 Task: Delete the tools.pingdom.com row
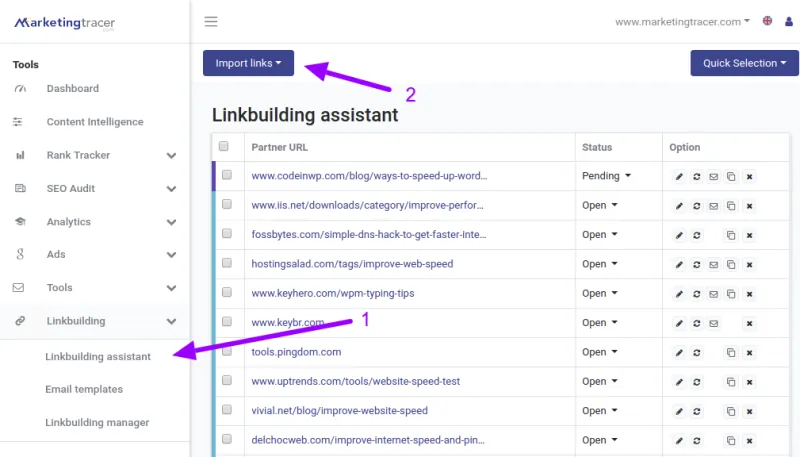pos(749,352)
